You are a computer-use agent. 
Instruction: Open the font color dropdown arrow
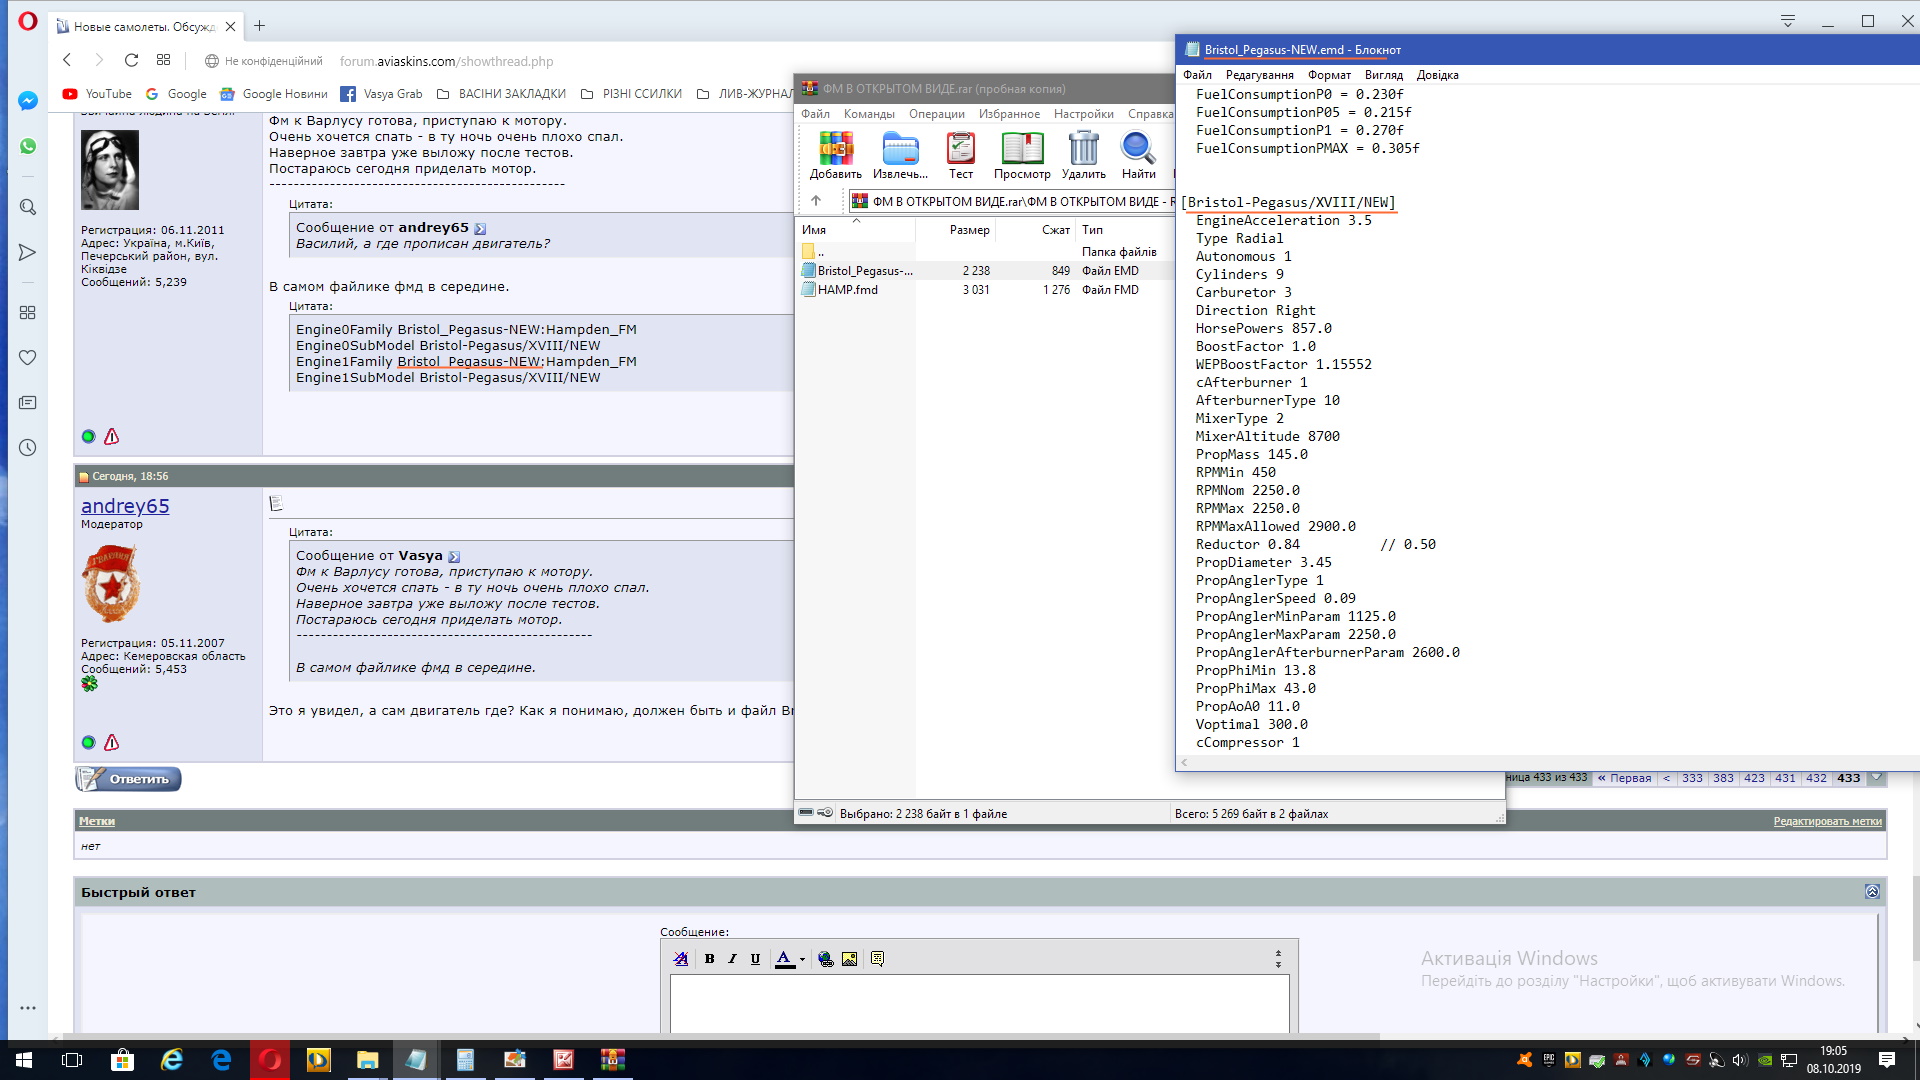(x=802, y=960)
